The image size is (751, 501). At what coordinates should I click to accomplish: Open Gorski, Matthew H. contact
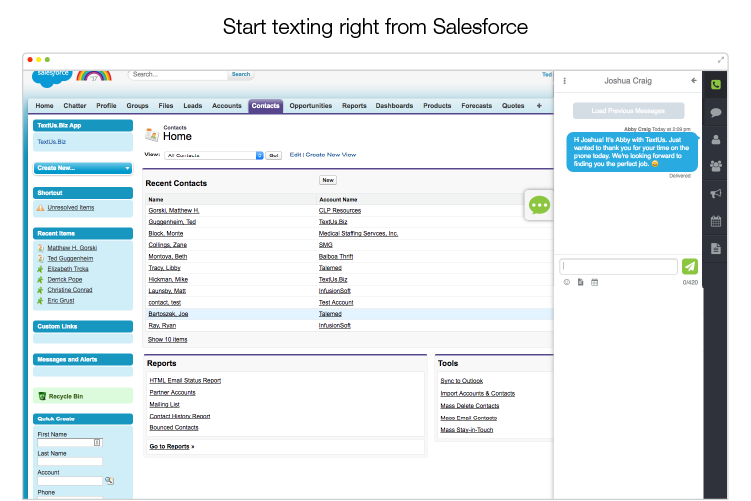[x=174, y=210]
